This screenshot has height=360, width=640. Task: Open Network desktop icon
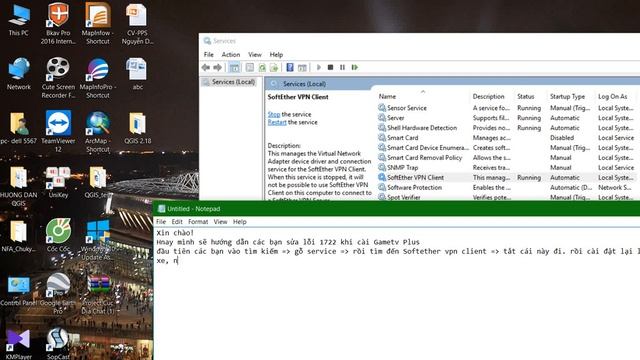(19, 74)
